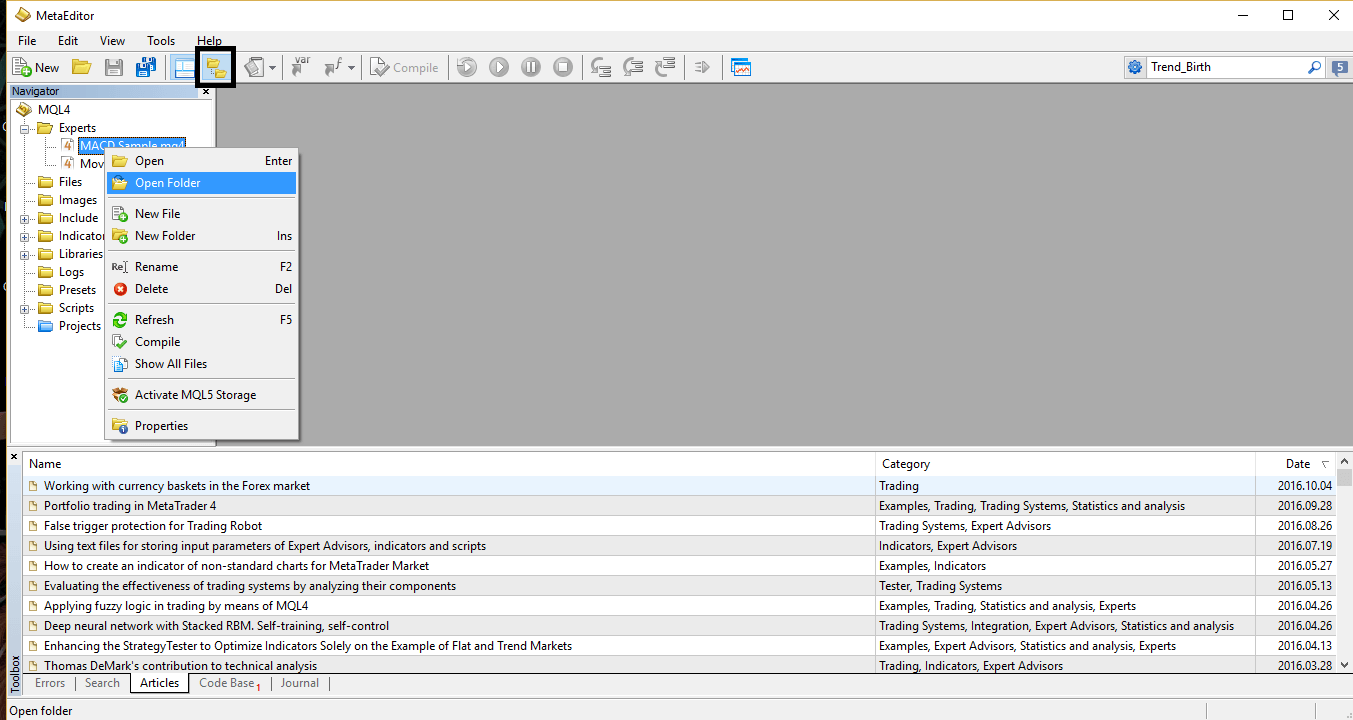Click the start debugging play icon
Screen dimensions: 1353x720
499,67
